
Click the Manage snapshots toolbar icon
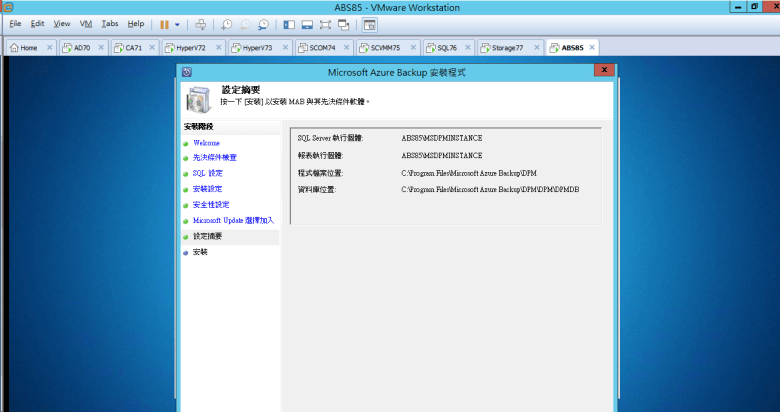pyautogui.click(x=263, y=24)
